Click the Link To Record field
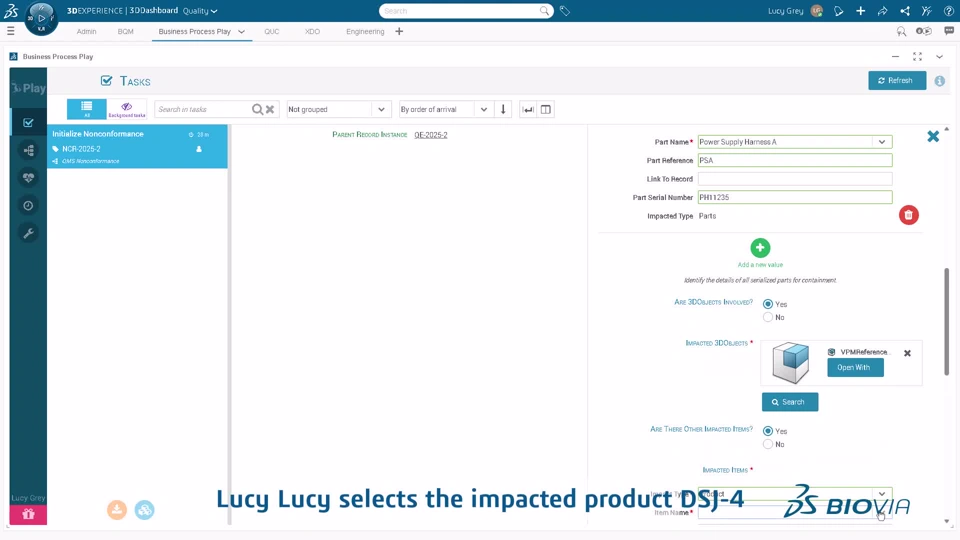960x540 pixels. point(795,179)
